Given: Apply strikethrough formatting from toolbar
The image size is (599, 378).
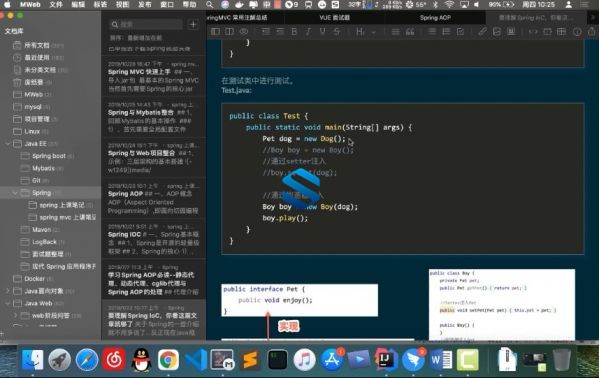Looking at the screenshot, I should 337,32.
